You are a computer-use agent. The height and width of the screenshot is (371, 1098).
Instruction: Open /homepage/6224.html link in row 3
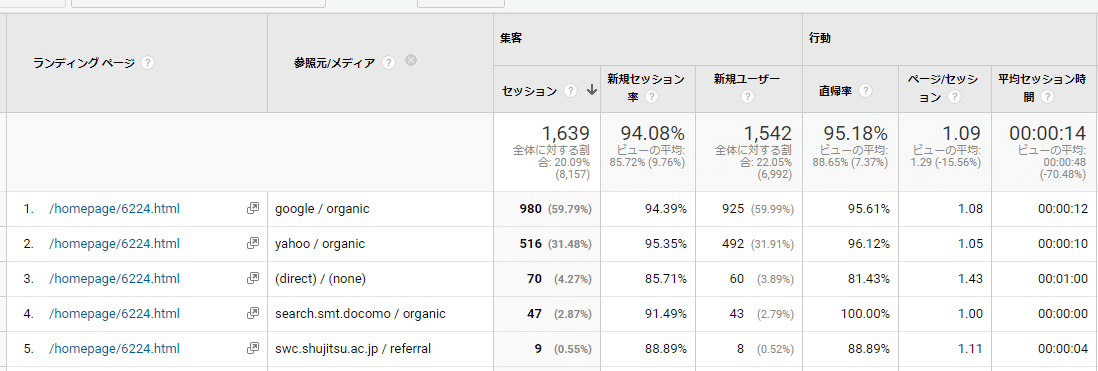click(x=114, y=279)
